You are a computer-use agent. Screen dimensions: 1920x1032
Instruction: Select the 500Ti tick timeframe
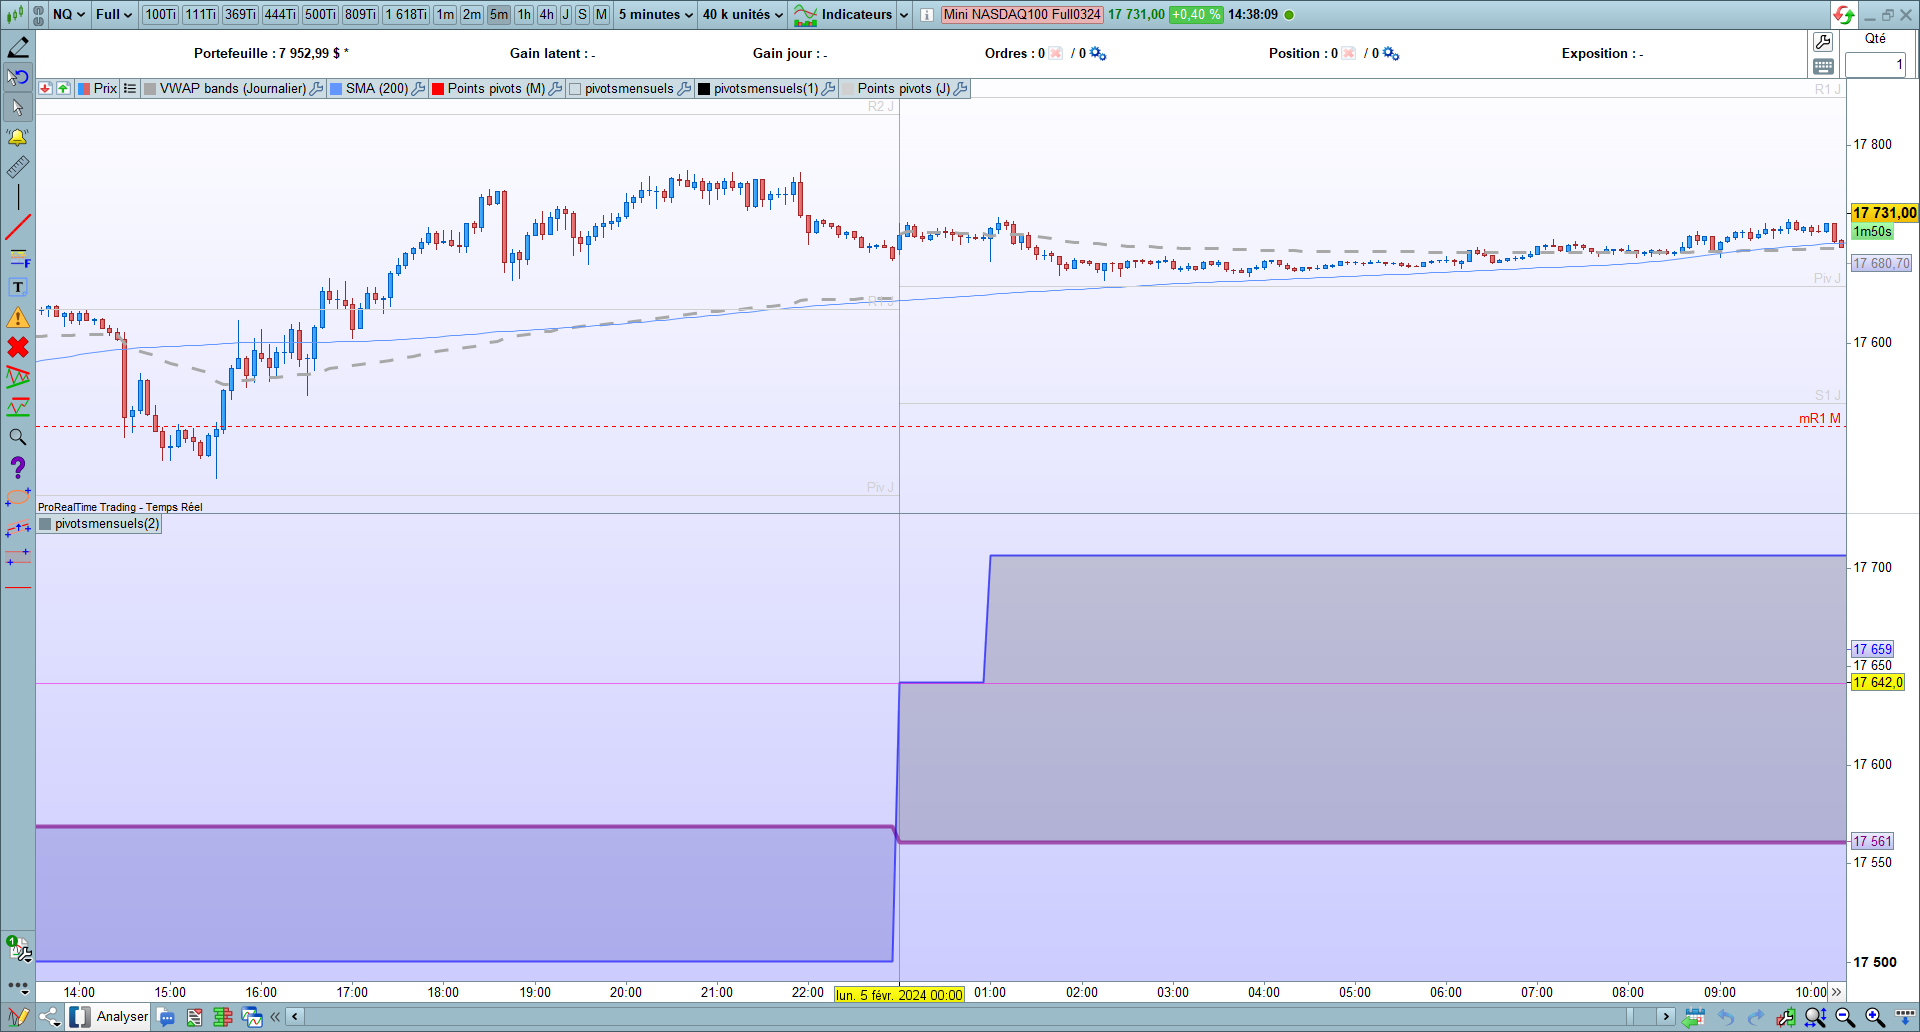(320, 15)
